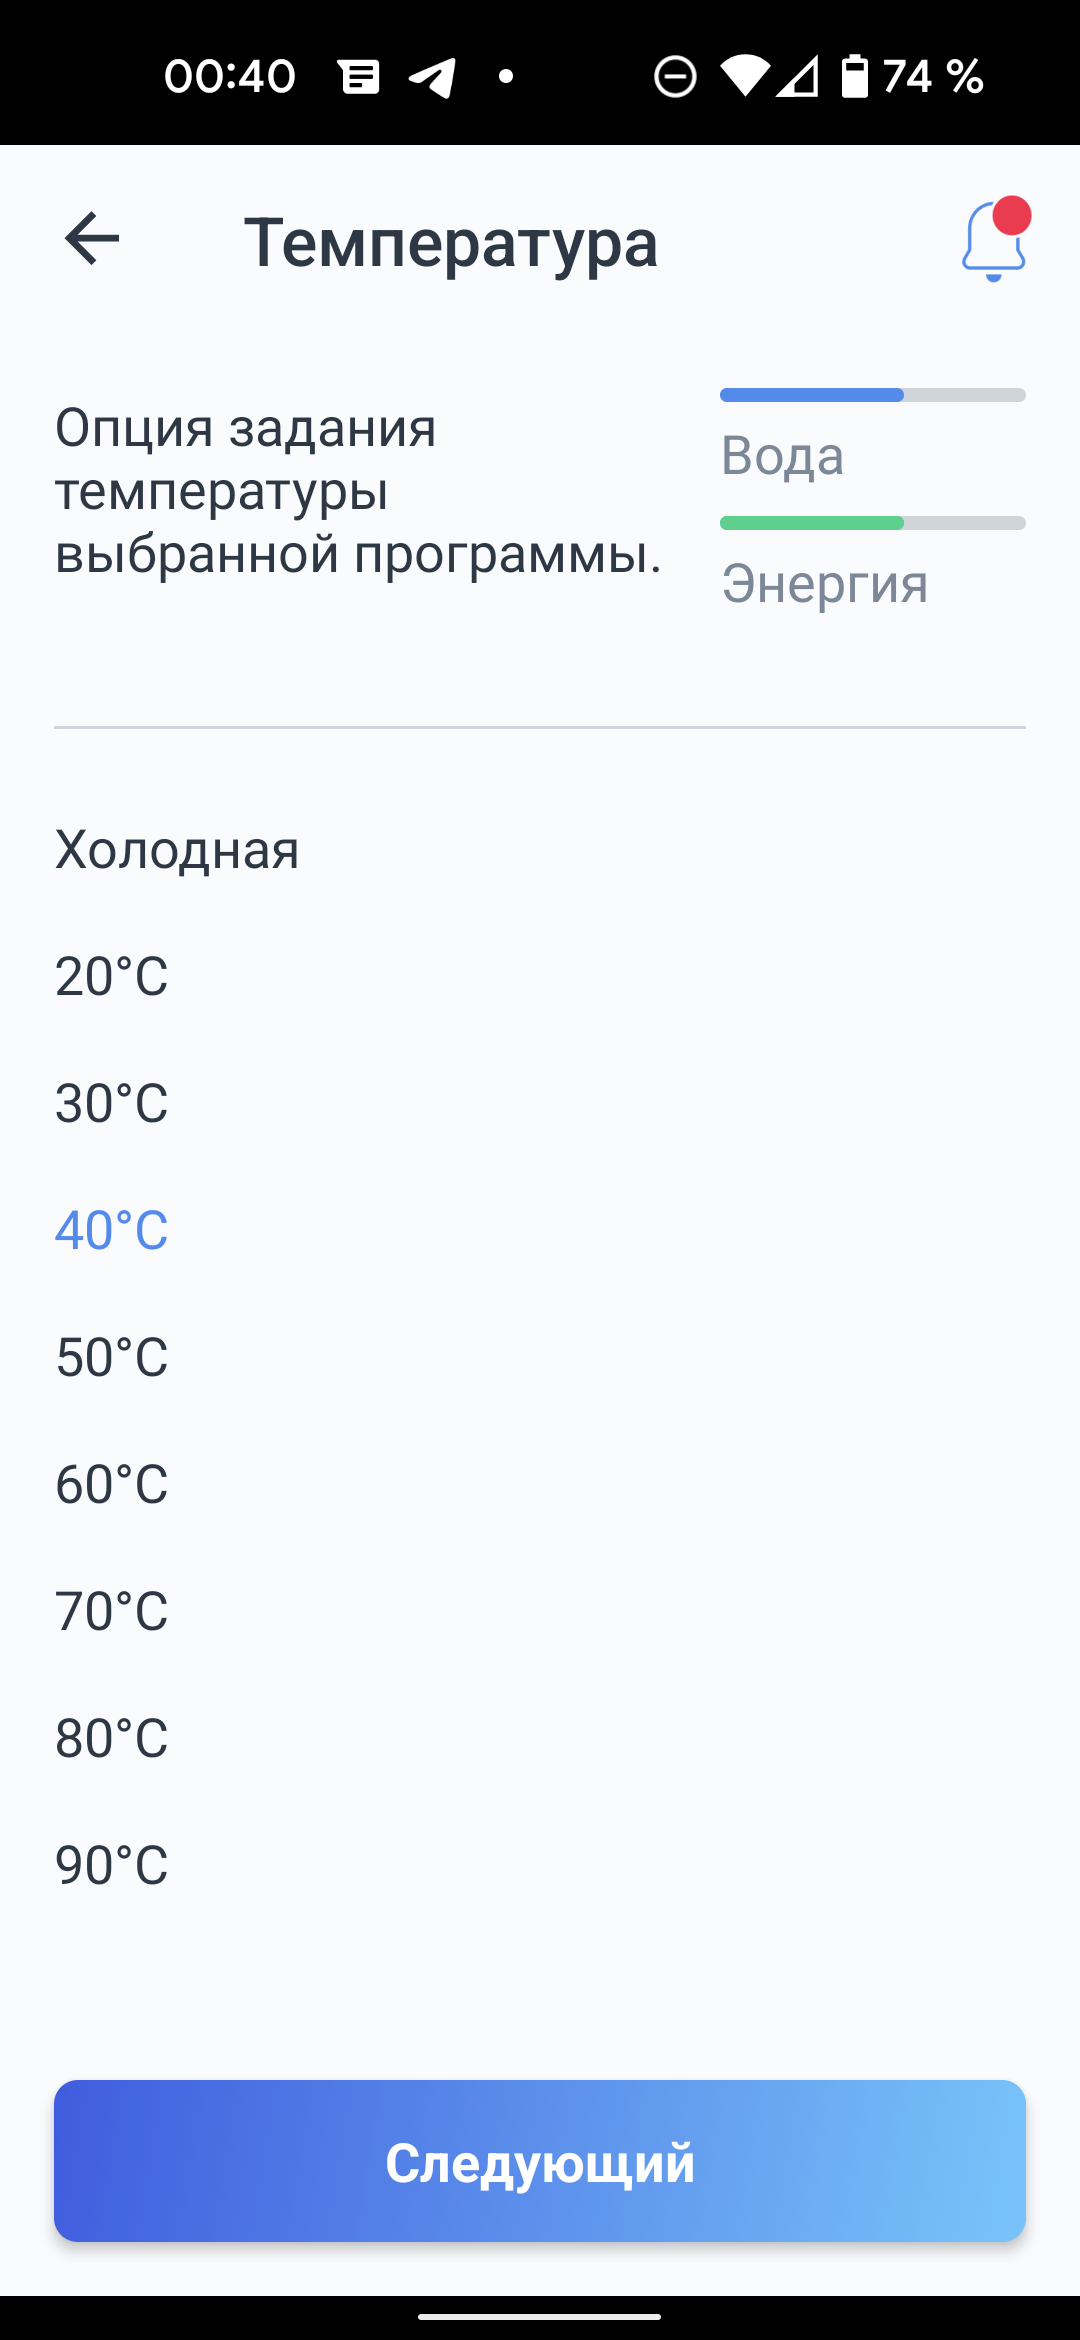Select the highlighted 40°C option
The image size is (1080, 2340).
[112, 1231]
